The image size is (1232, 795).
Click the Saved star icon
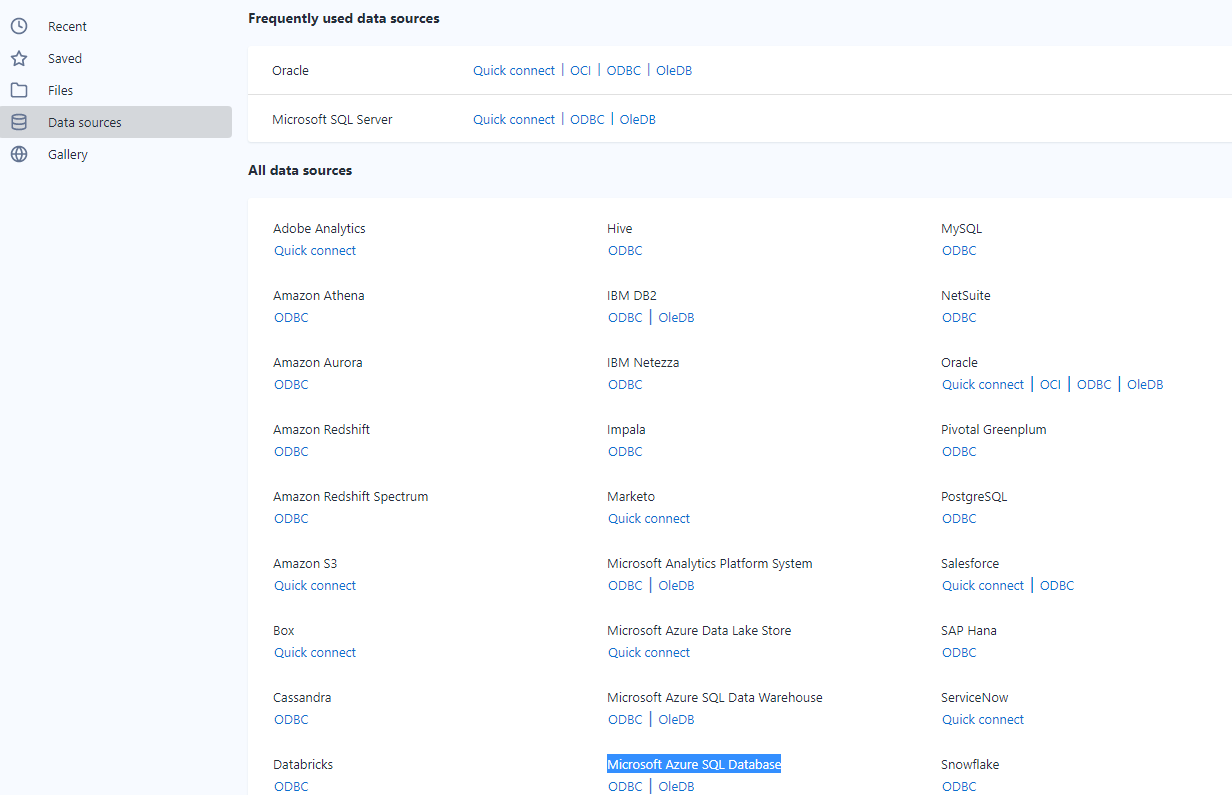[x=19, y=58]
